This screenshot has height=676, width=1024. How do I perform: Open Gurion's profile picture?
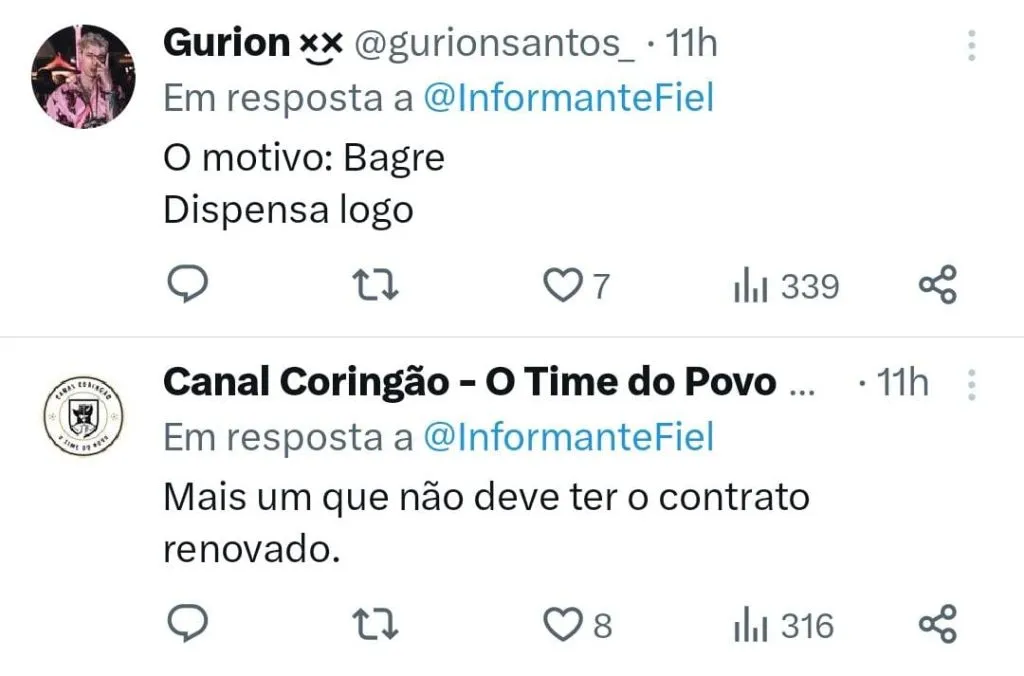[82, 77]
